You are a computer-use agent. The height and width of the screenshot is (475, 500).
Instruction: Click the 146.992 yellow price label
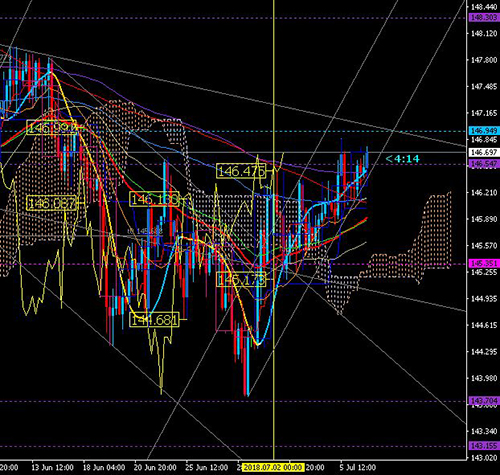click(x=52, y=127)
